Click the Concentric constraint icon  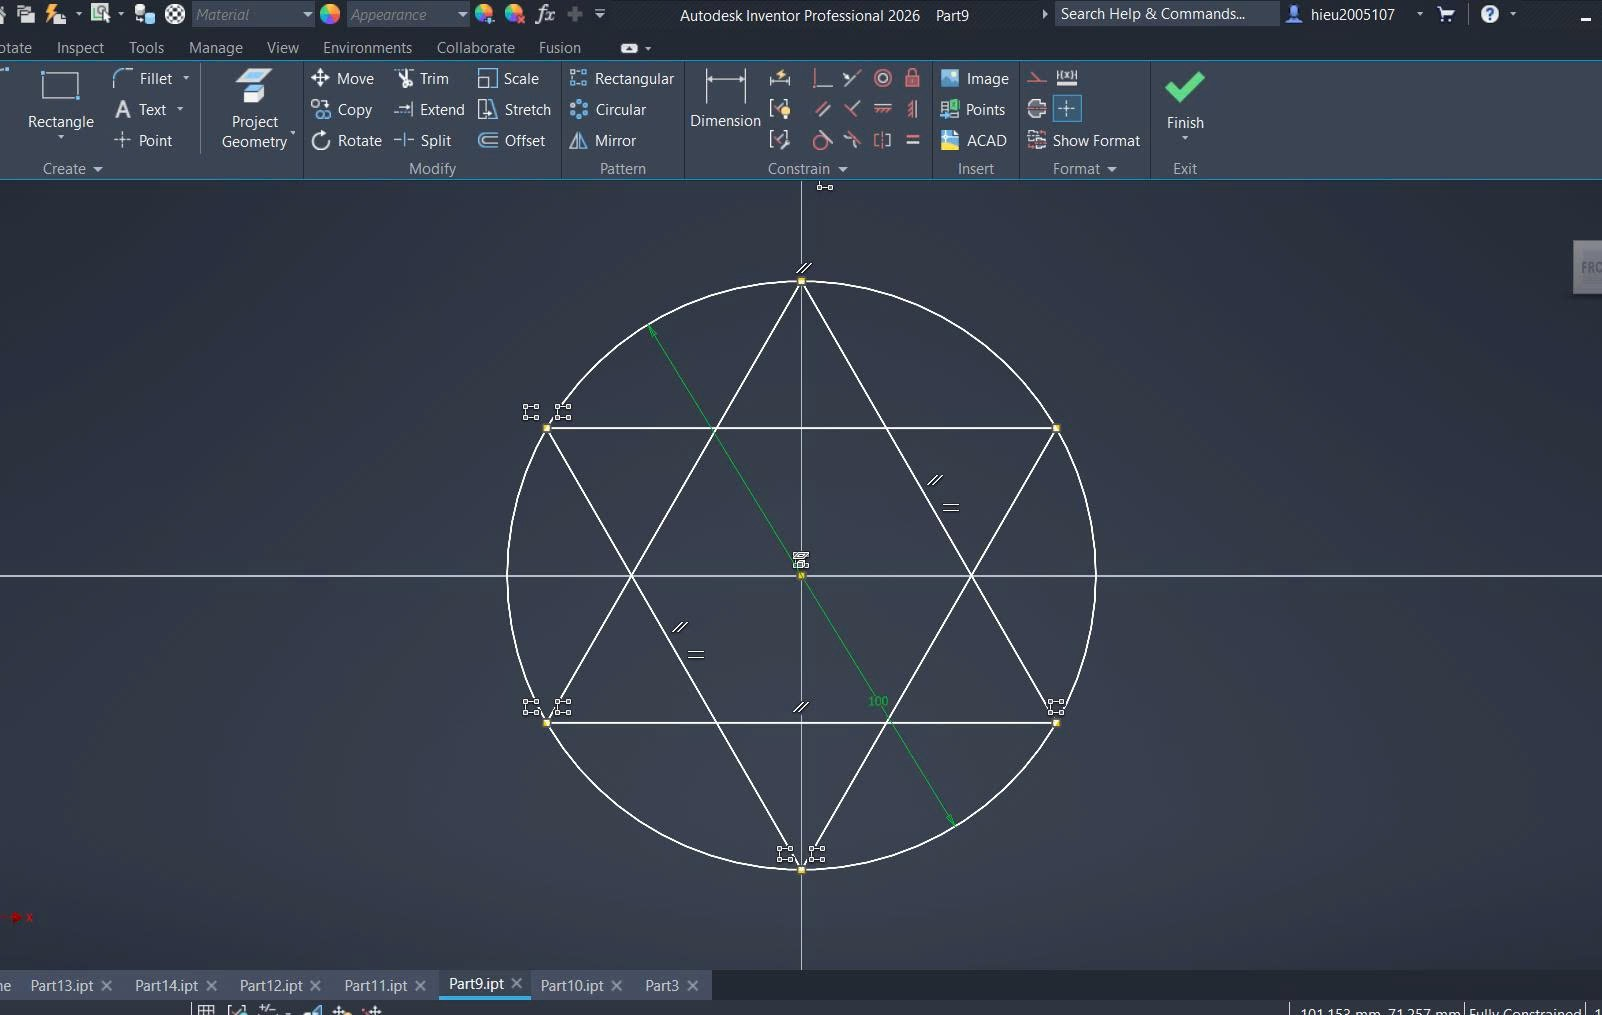(x=882, y=78)
